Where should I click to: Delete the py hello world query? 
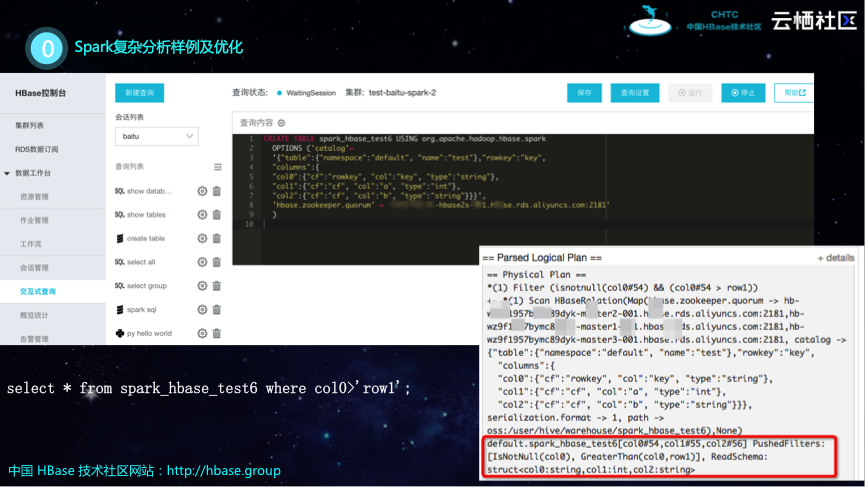tap(216, 333)
